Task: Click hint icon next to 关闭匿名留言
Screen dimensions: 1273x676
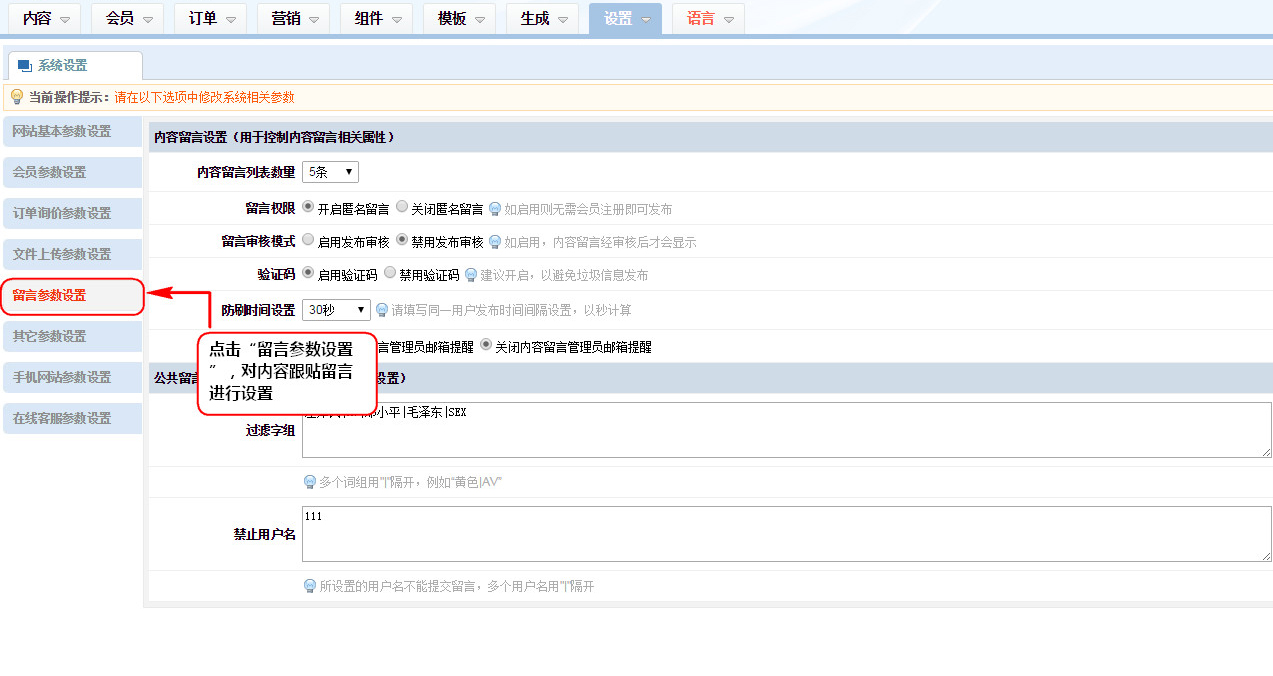Action: 494,209
